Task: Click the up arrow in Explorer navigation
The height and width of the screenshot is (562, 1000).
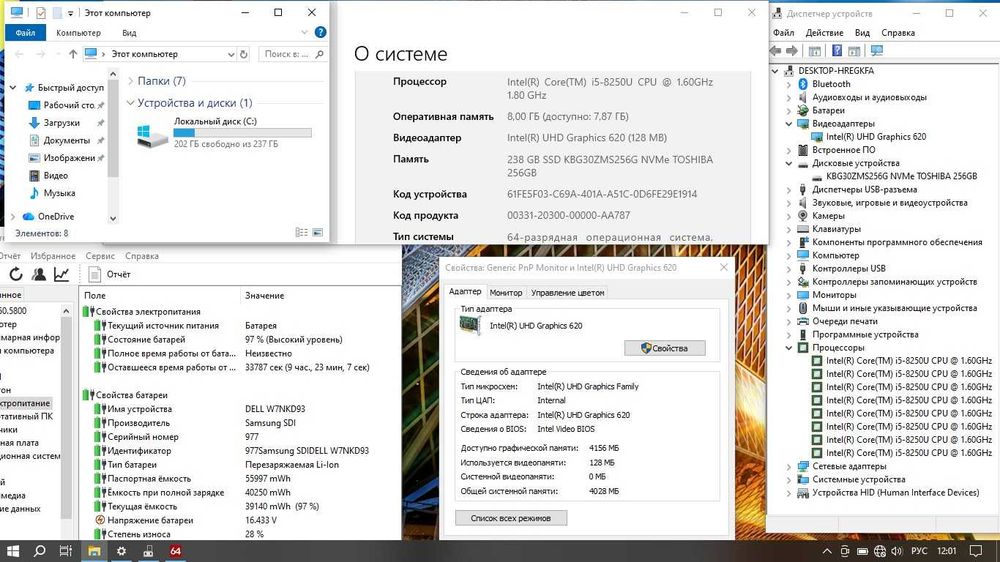Action: tap(73, 54)
